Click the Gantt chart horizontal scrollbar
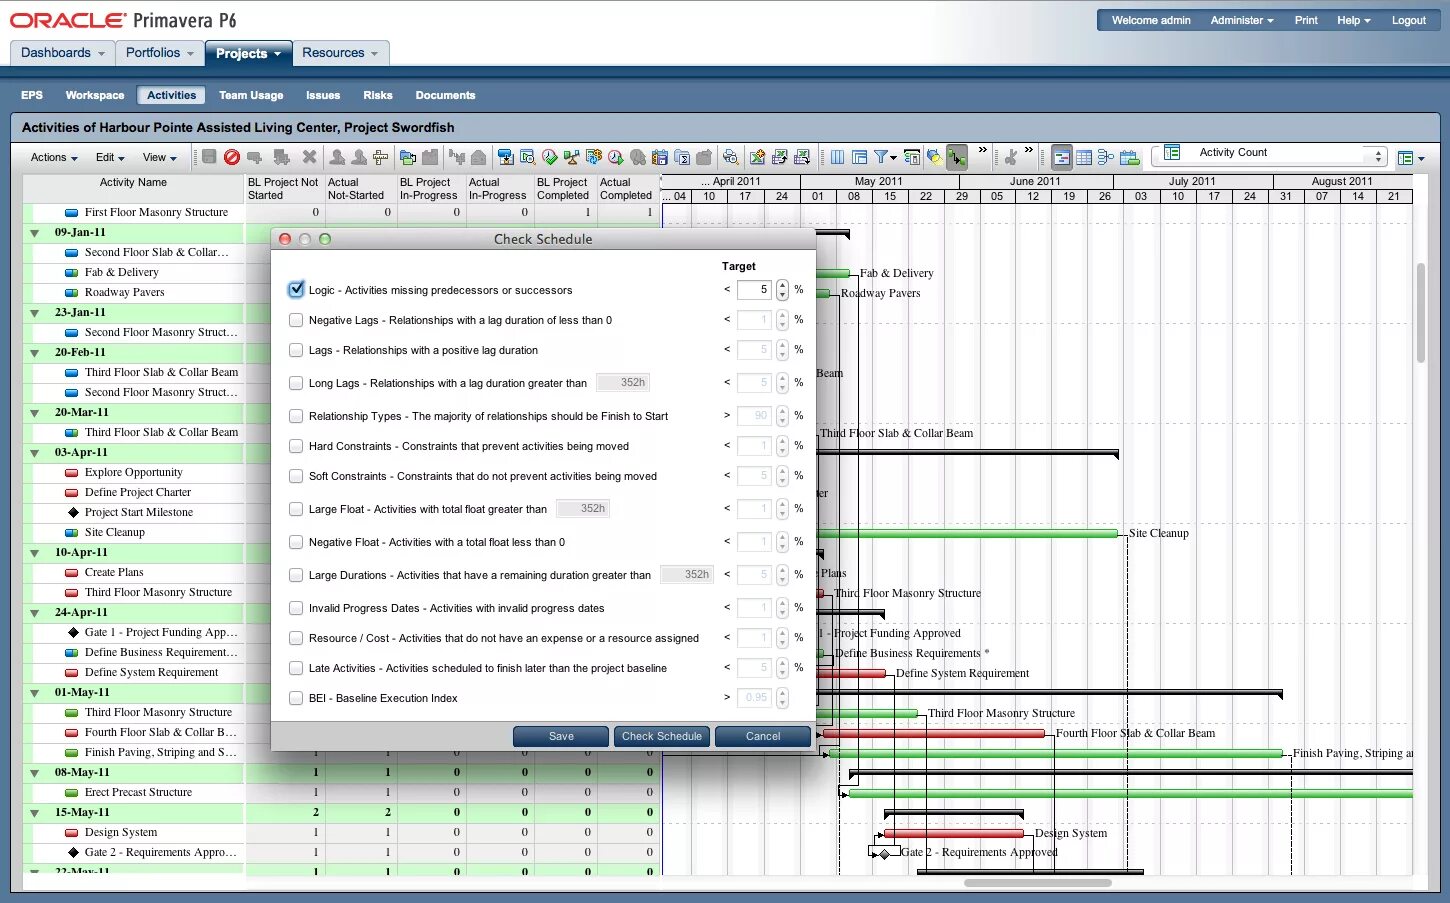Viewport: 1450px width, 903px height. pyautogui.click(x=1038, y=883)
